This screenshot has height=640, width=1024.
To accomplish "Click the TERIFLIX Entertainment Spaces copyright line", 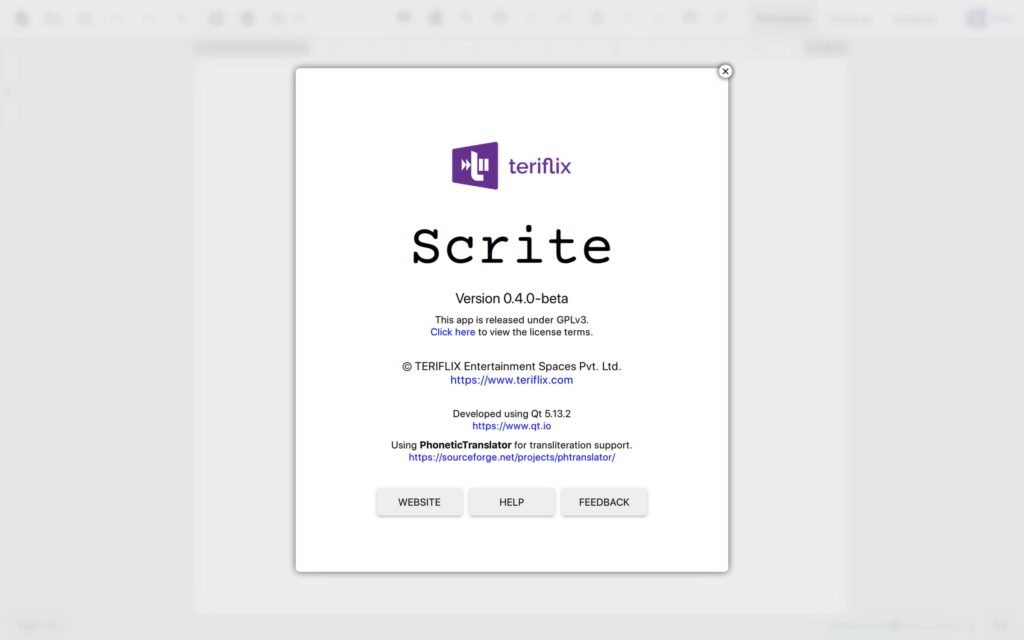I will click(511, 366).
